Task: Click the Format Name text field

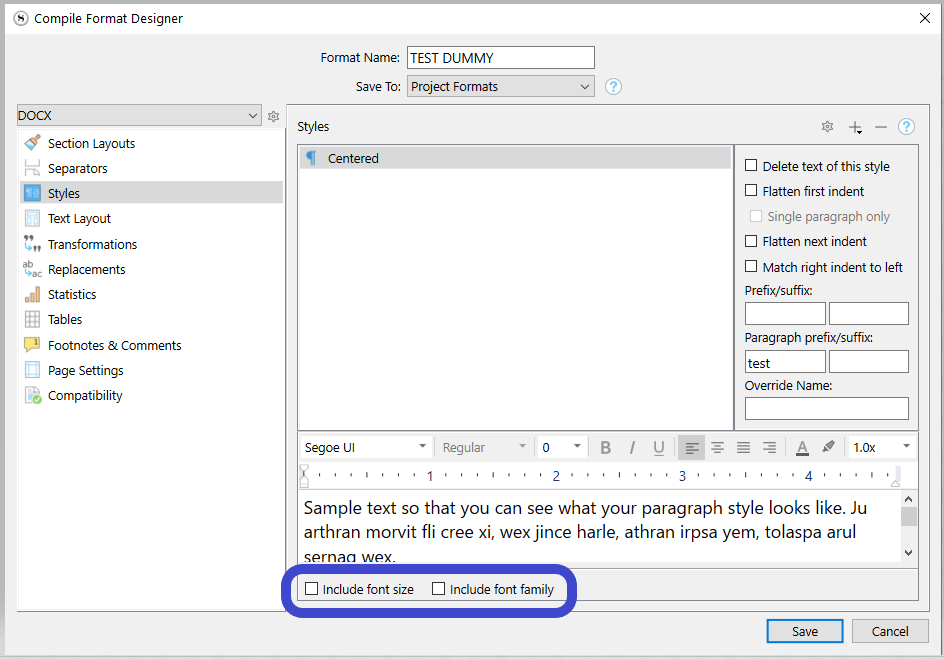Action: (500, 58)
